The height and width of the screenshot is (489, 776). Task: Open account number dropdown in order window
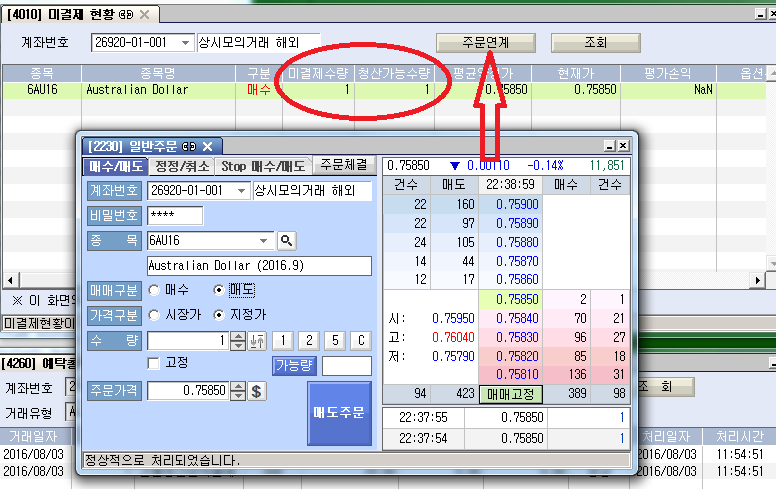241,191
